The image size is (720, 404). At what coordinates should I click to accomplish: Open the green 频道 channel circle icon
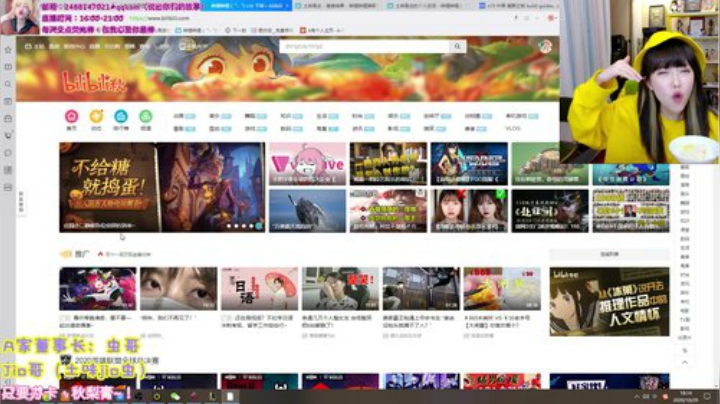click(x=146, y=116)
